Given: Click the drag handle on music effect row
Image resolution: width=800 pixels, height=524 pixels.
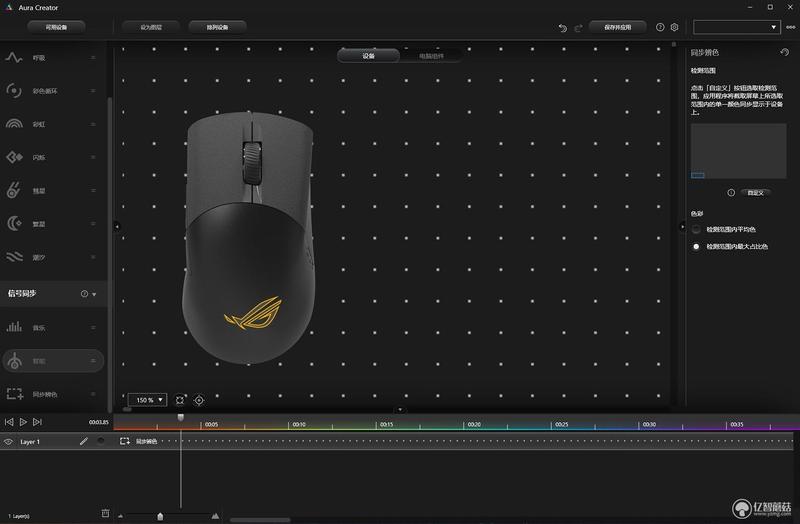Looking at the screenshot, I should [93, 328].
